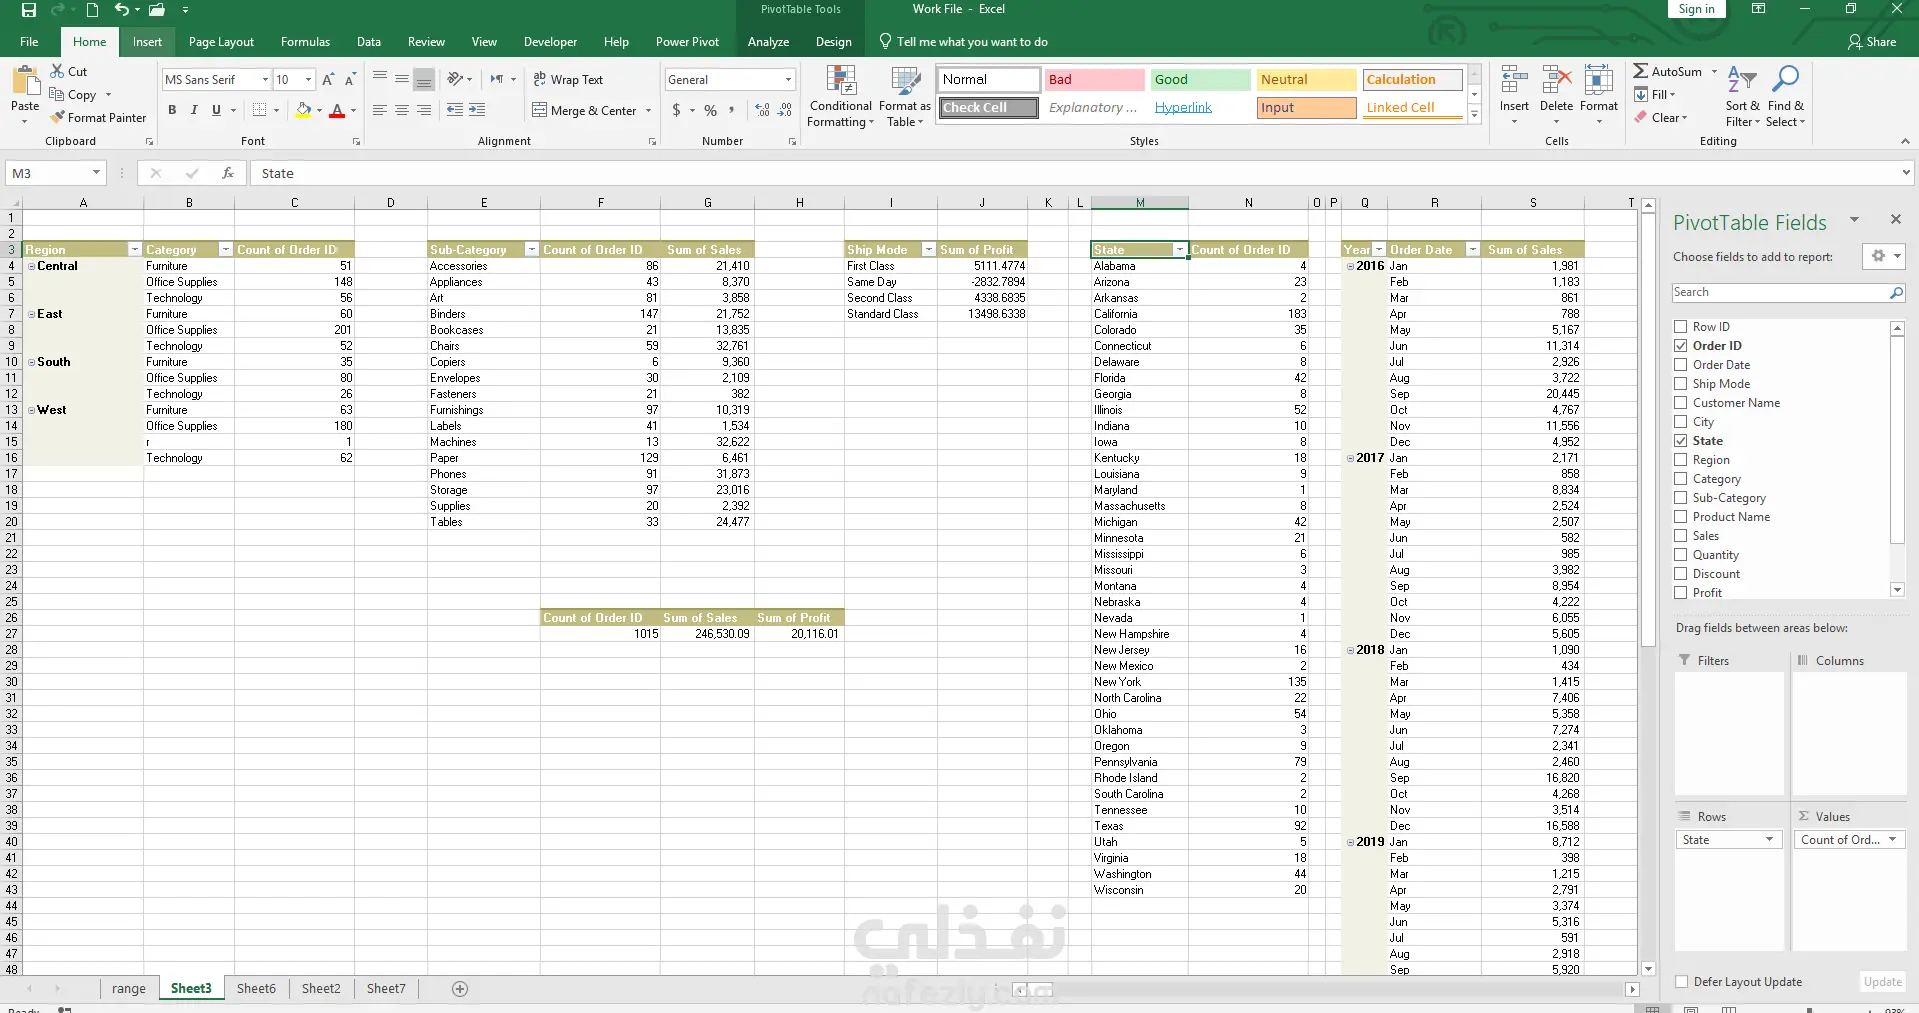Decrease font size with smaller A icon
This screenshot has width=1919, height=1013.
tap(350, 79)
